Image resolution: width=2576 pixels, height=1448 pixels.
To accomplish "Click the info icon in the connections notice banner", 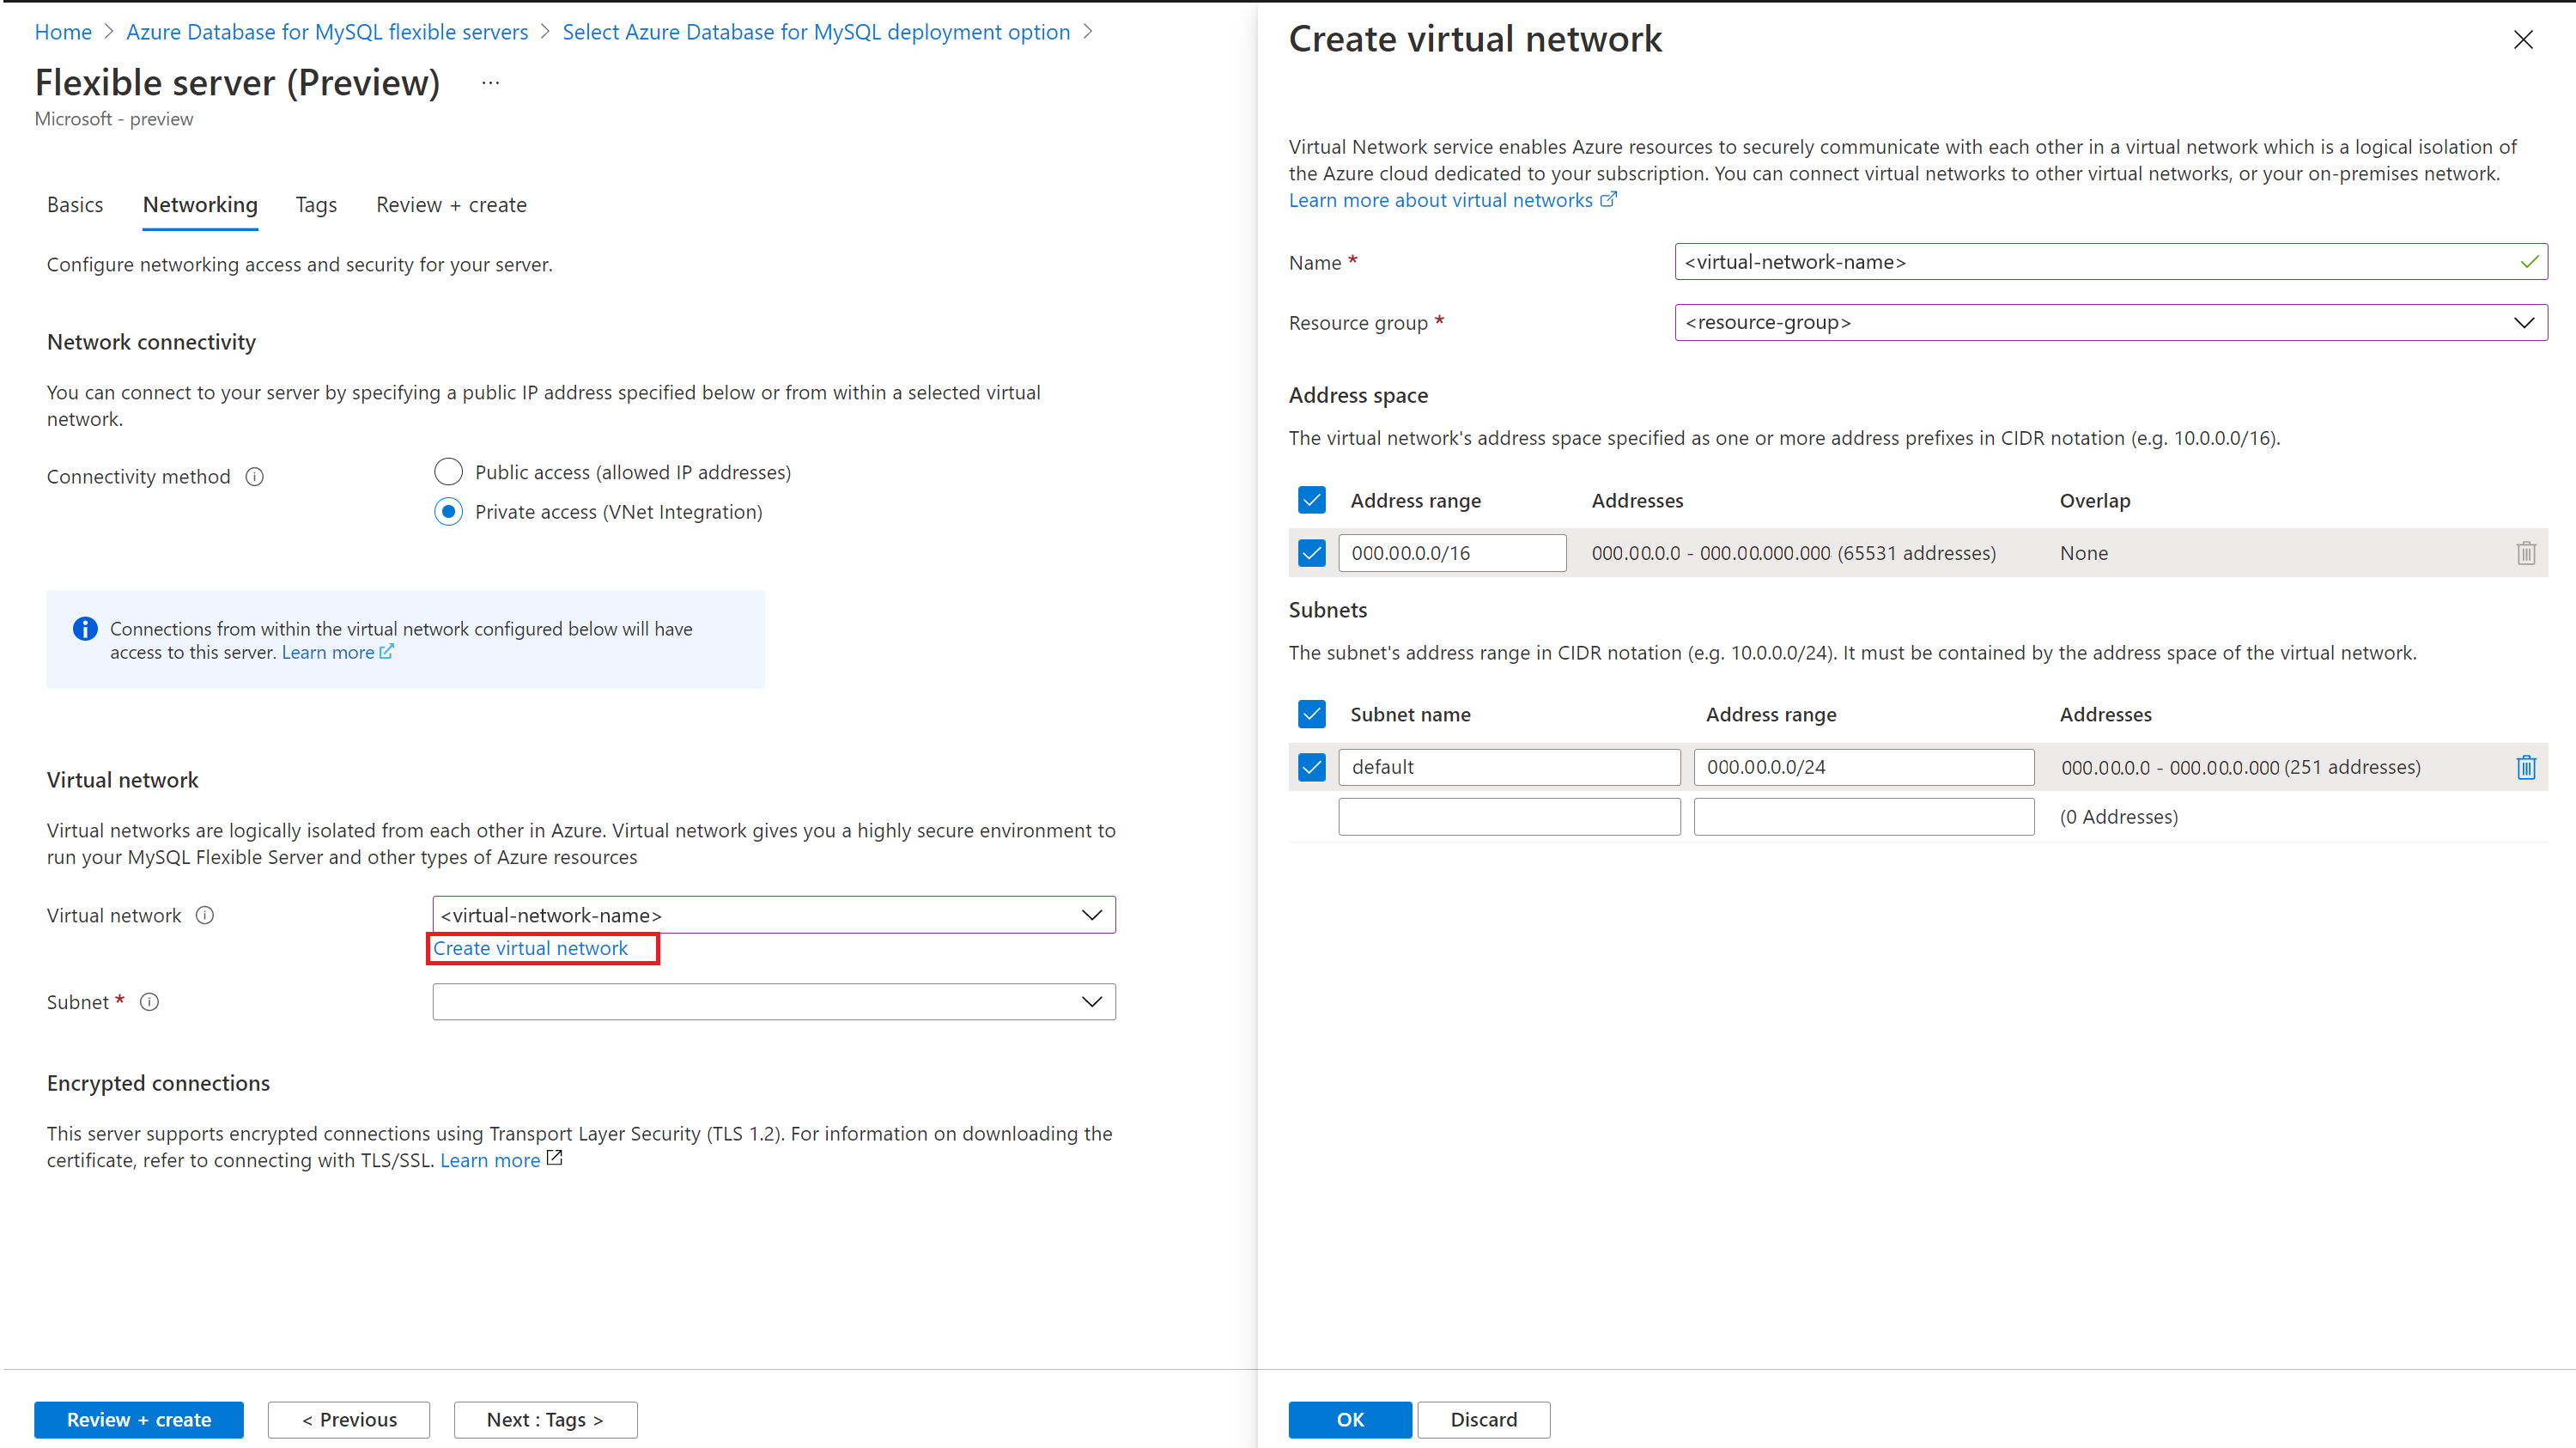I will (x=85, y=628).
